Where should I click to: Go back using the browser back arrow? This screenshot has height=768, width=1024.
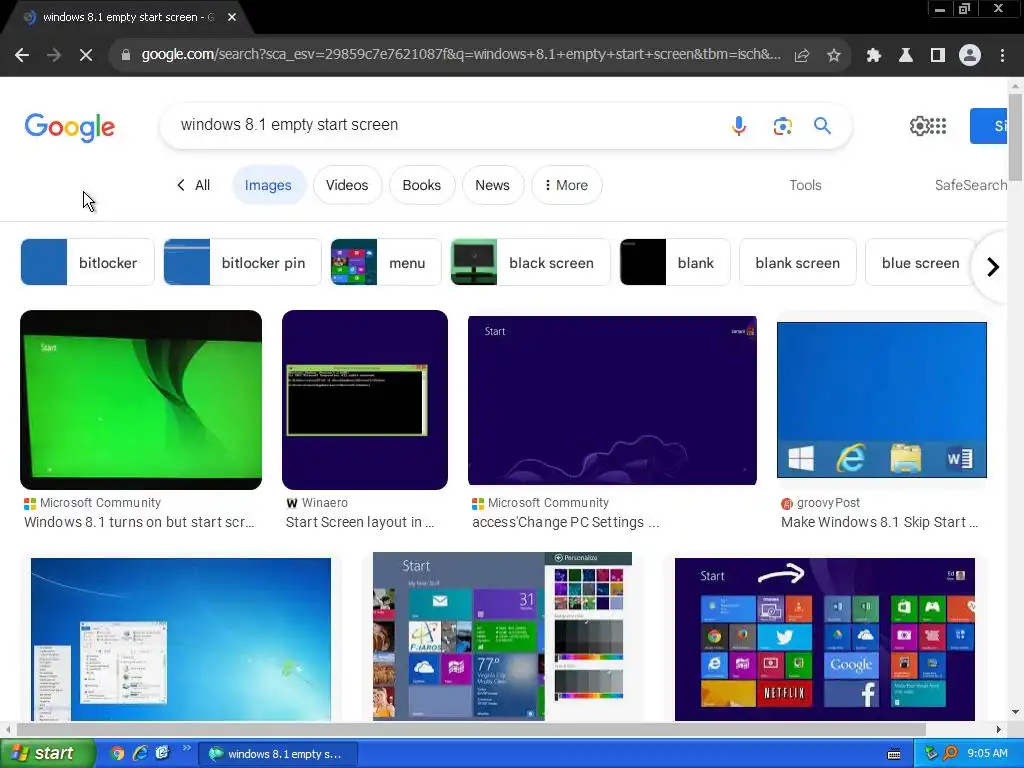tap(22, 56)
